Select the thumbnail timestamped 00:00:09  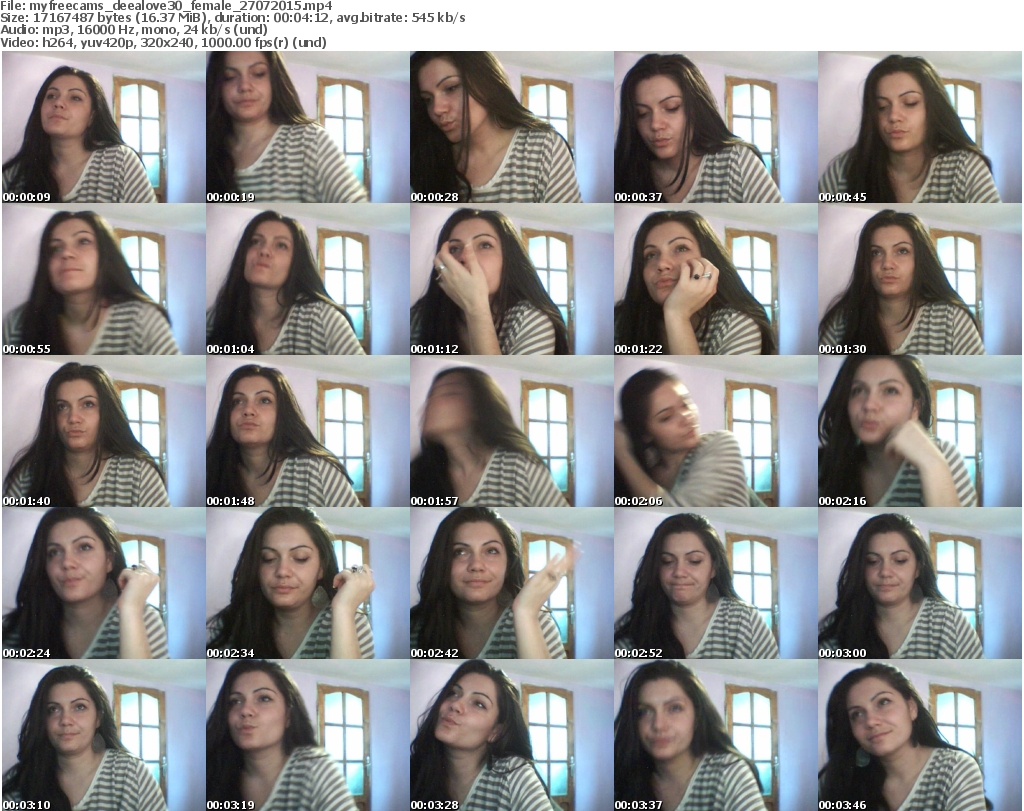(x=104, y=127)
